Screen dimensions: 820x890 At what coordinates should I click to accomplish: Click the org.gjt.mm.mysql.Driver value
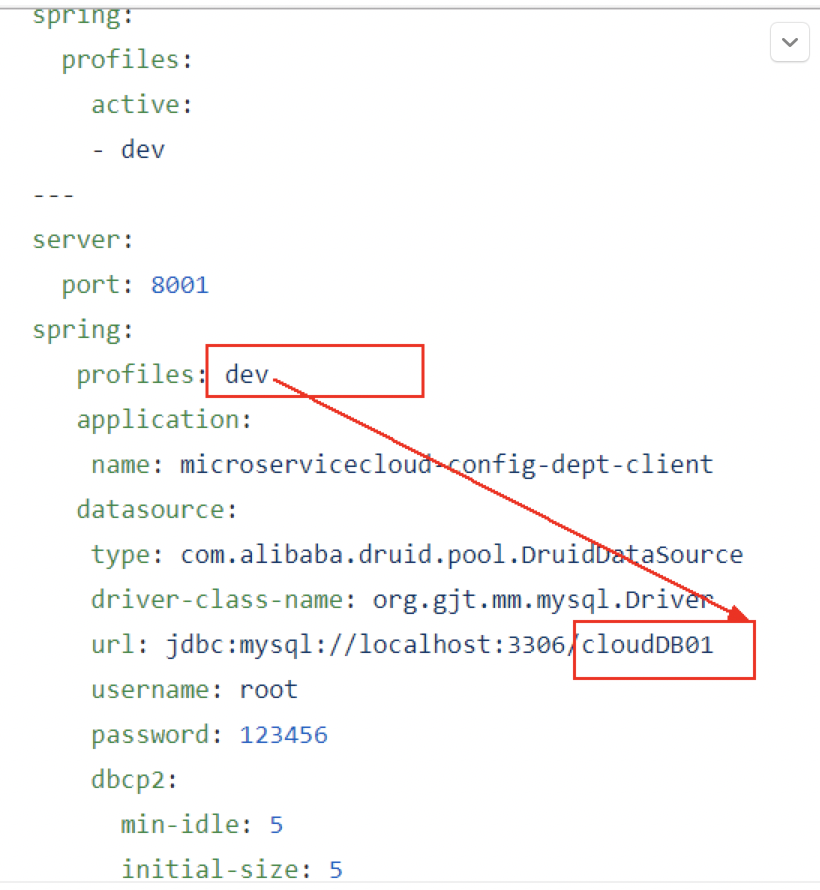(543, 600)
